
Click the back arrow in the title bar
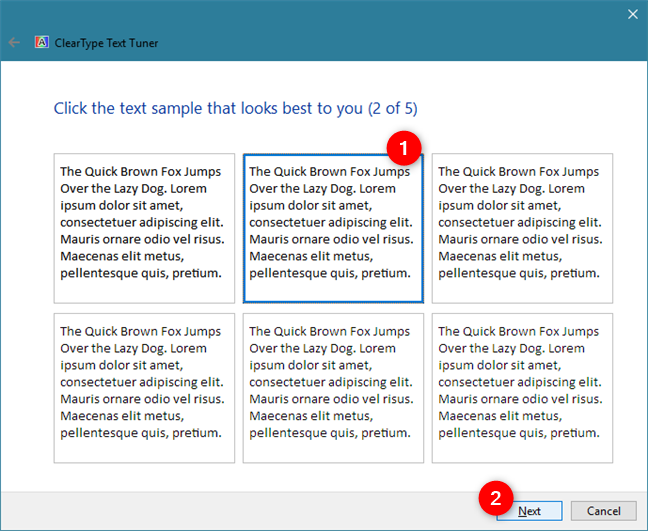(14, 43)
